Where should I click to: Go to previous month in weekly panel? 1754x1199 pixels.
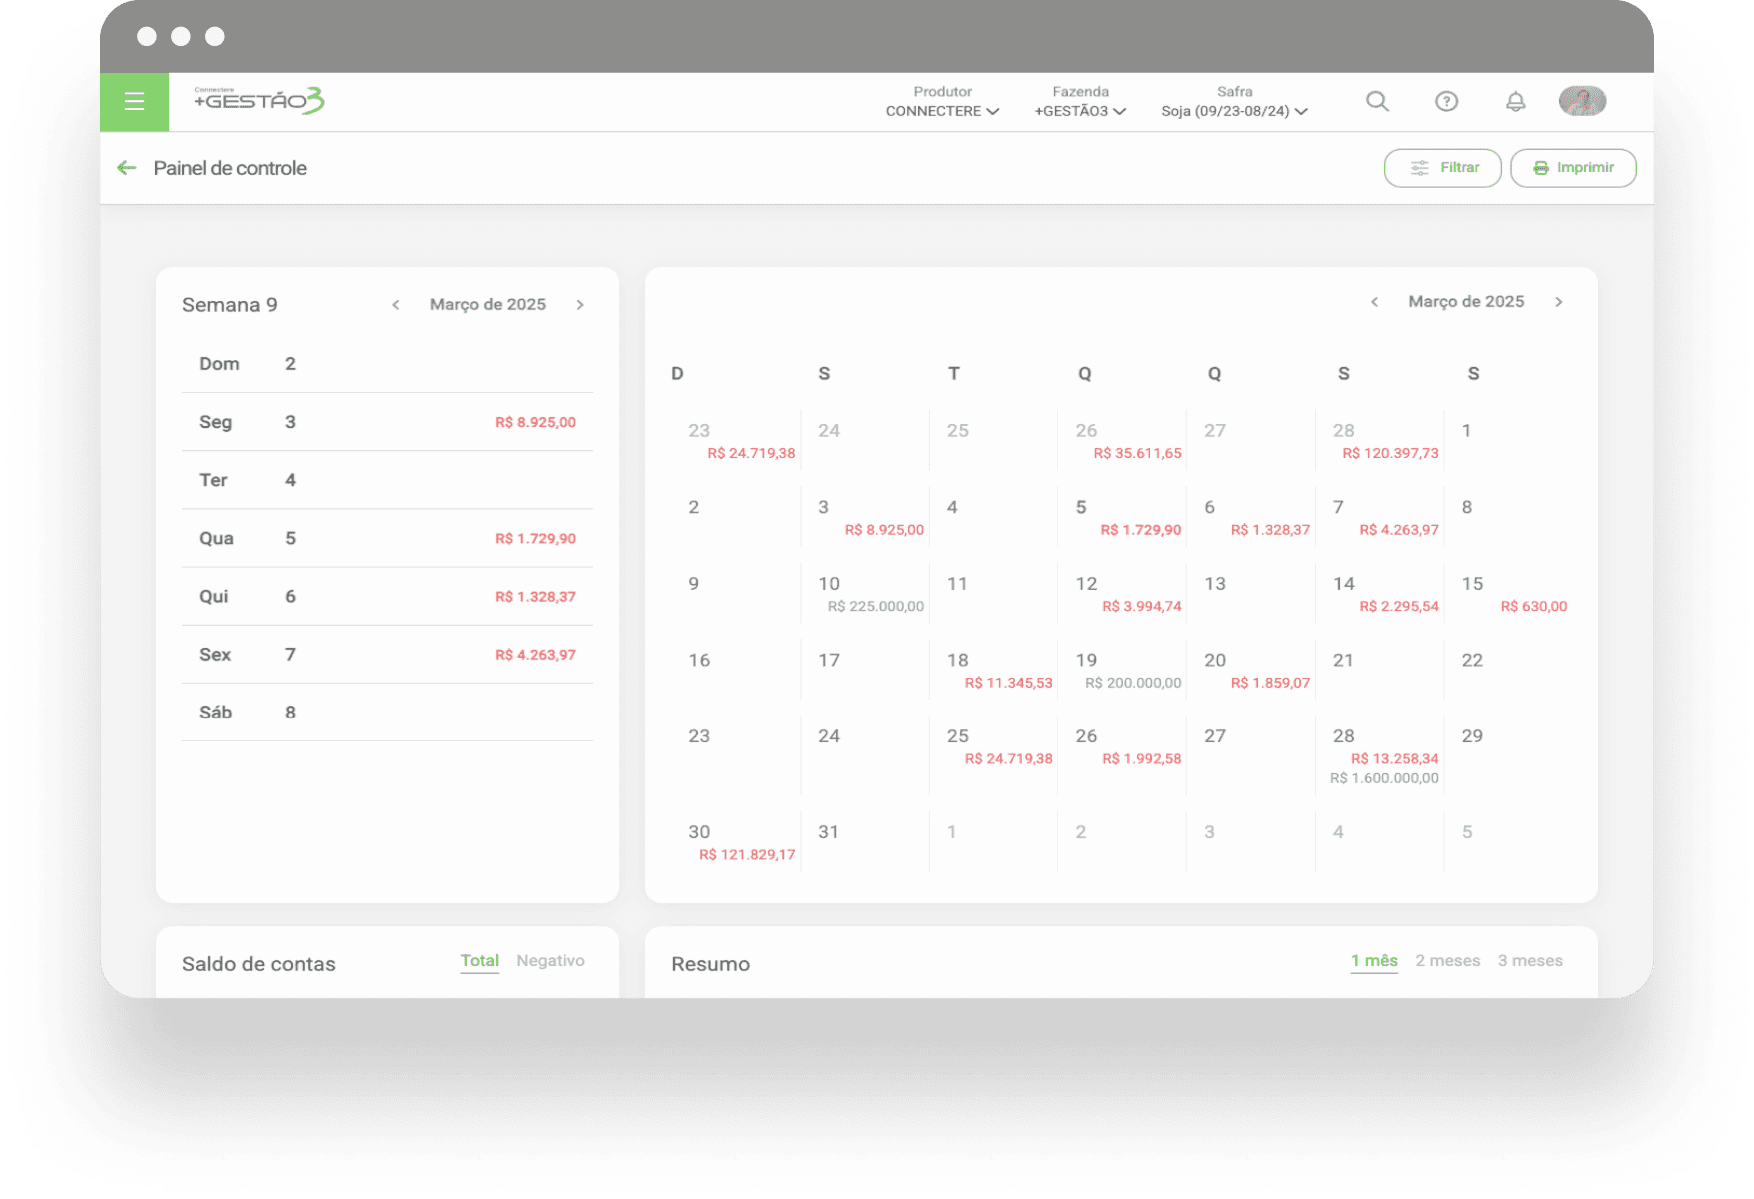tap(396, 305)
